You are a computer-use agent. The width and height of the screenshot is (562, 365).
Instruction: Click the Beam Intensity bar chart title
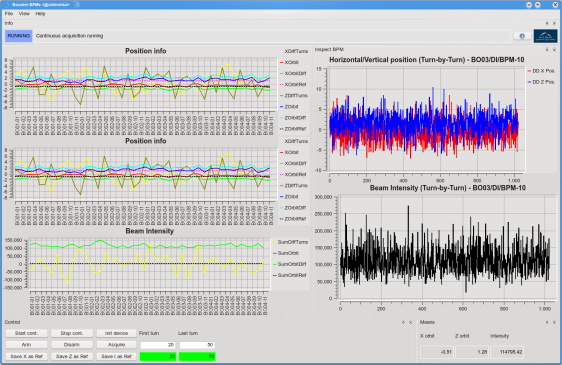click(x=149, y=231)
